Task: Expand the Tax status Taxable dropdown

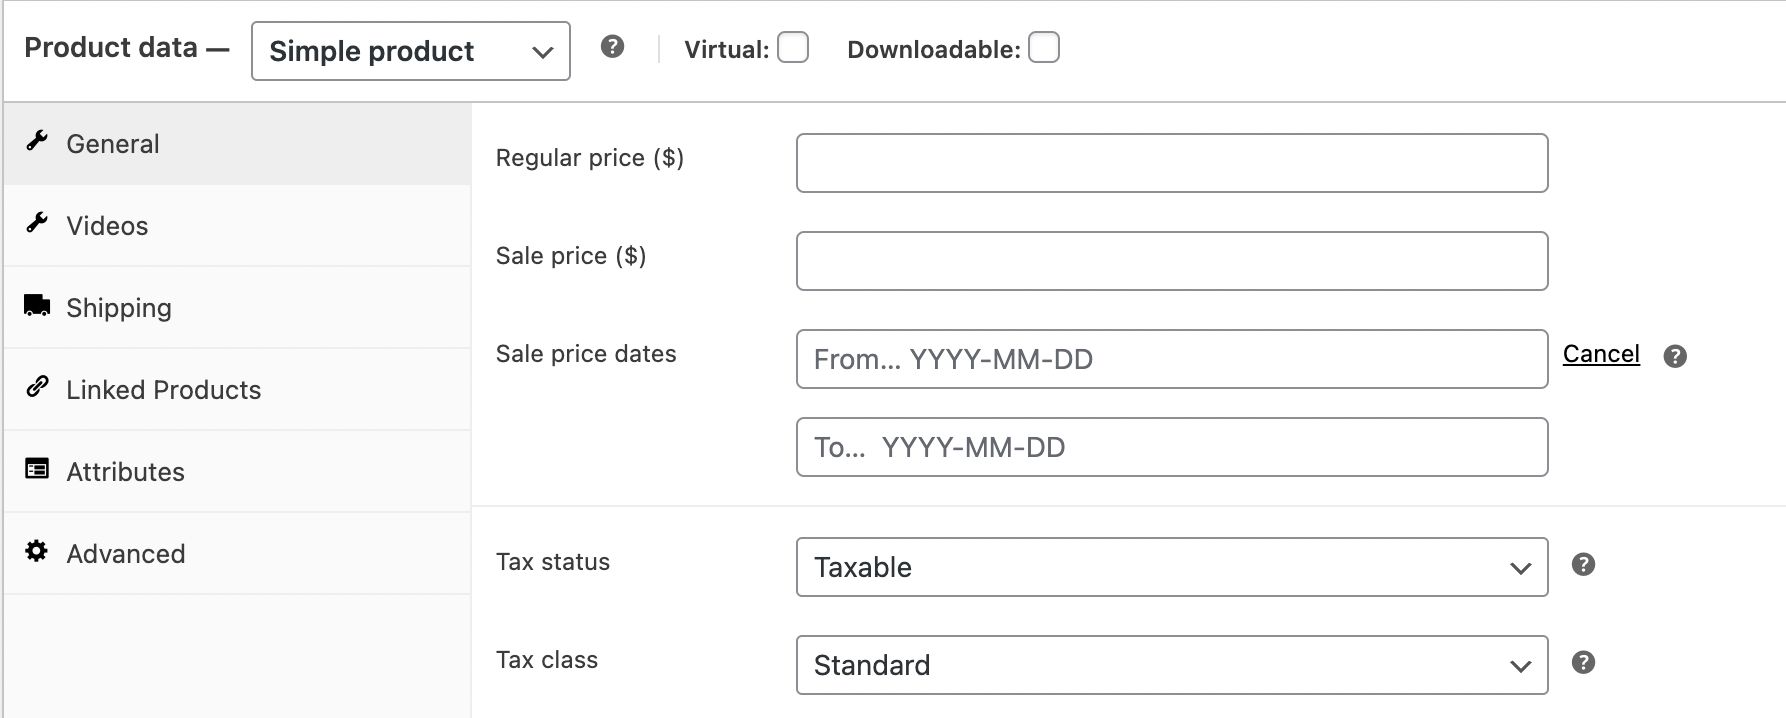Action: tap(1172, 567)
